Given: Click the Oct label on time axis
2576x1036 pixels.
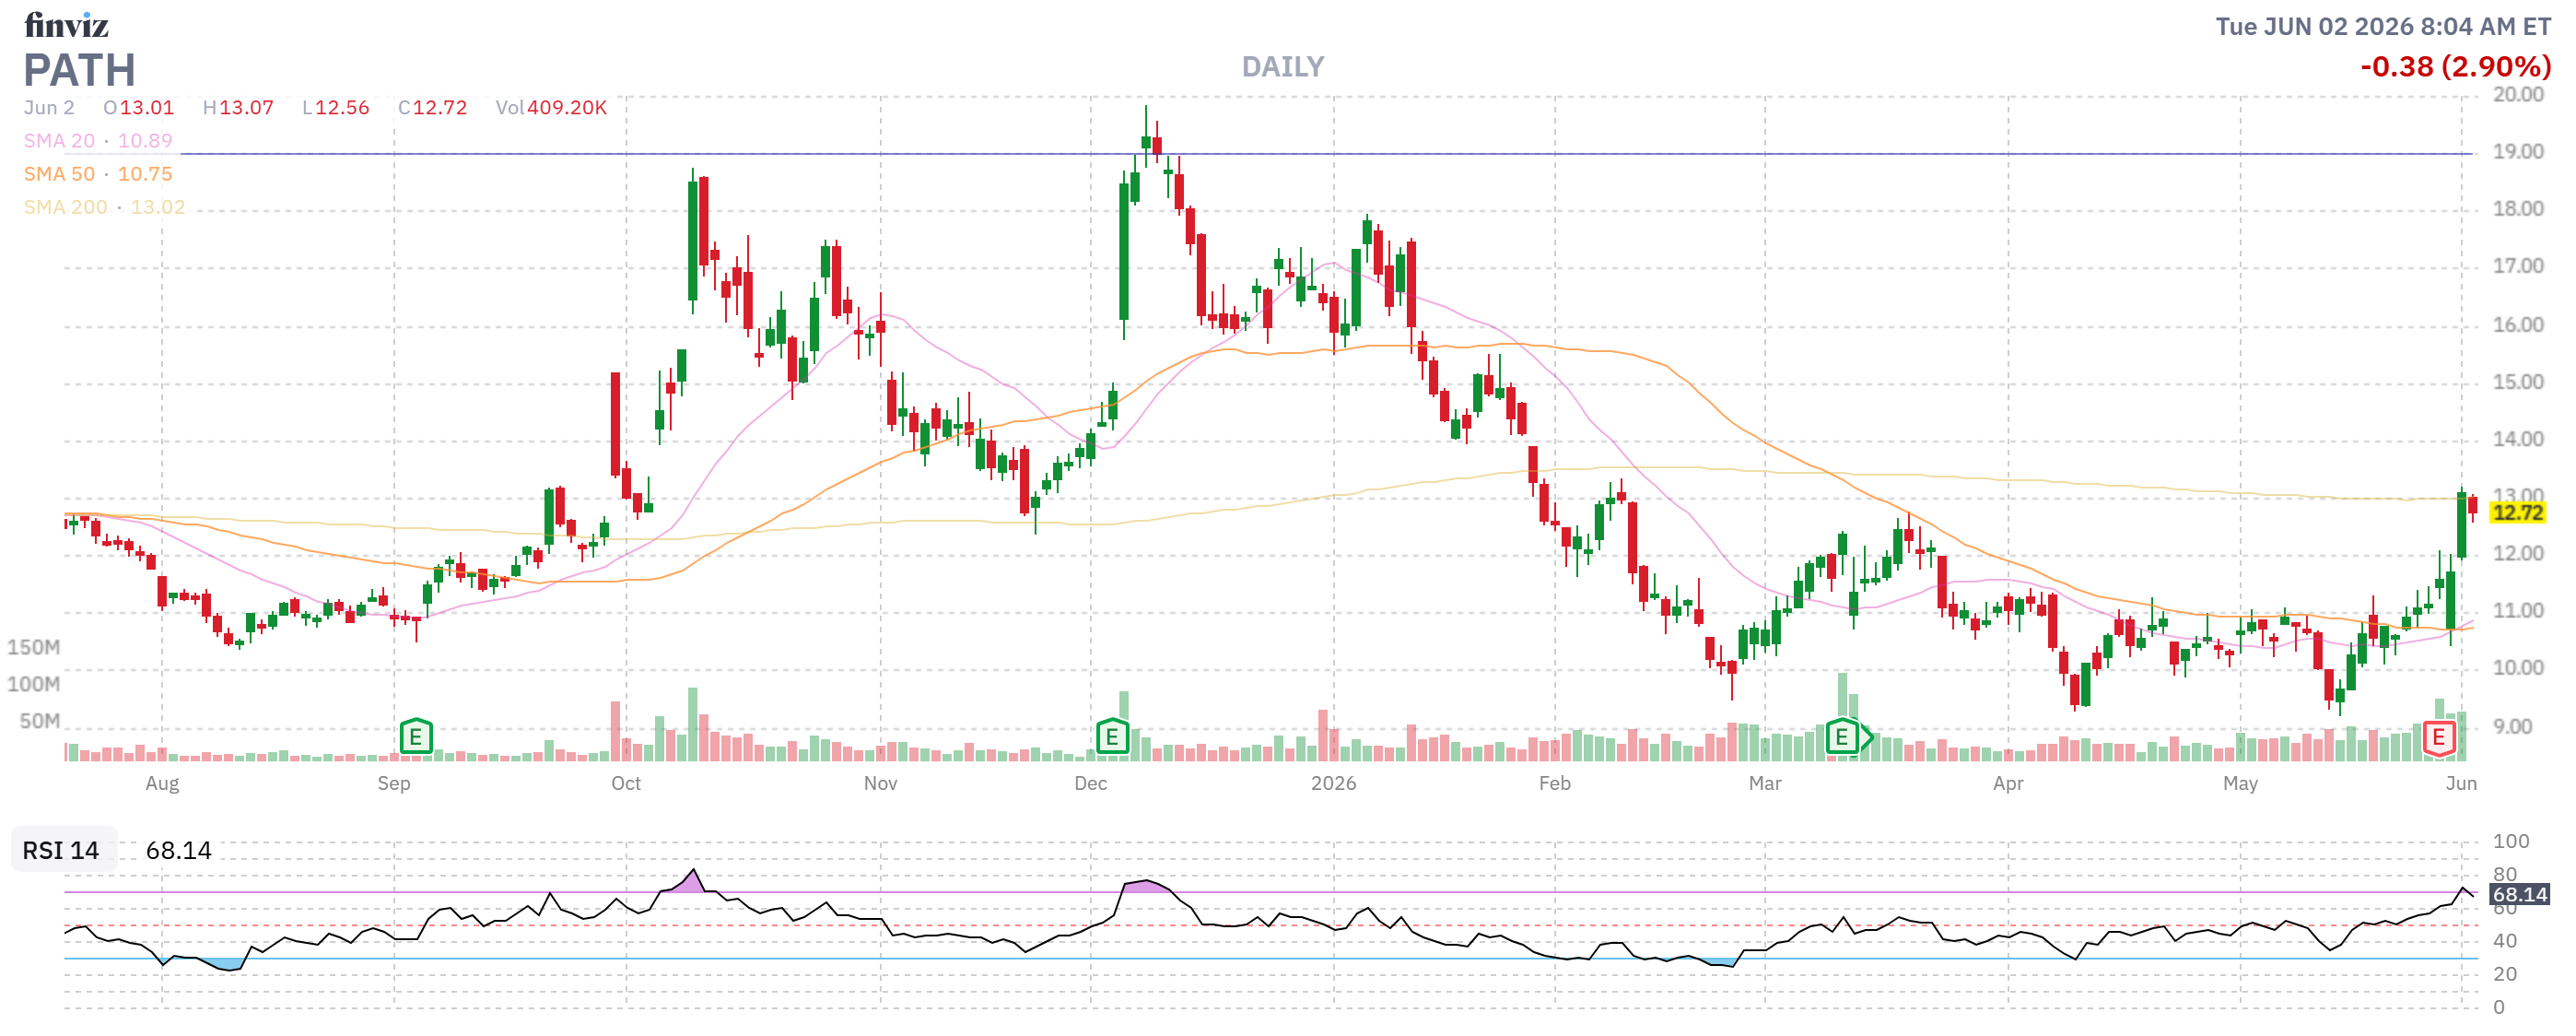Looking at the screenshot, I should [626, 784].
